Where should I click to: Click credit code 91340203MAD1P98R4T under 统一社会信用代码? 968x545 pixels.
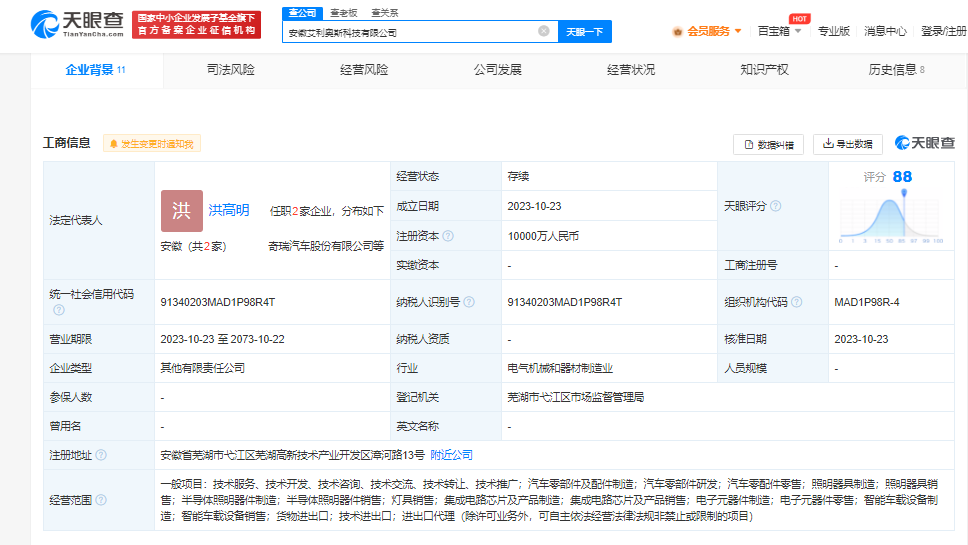[218, 302]
